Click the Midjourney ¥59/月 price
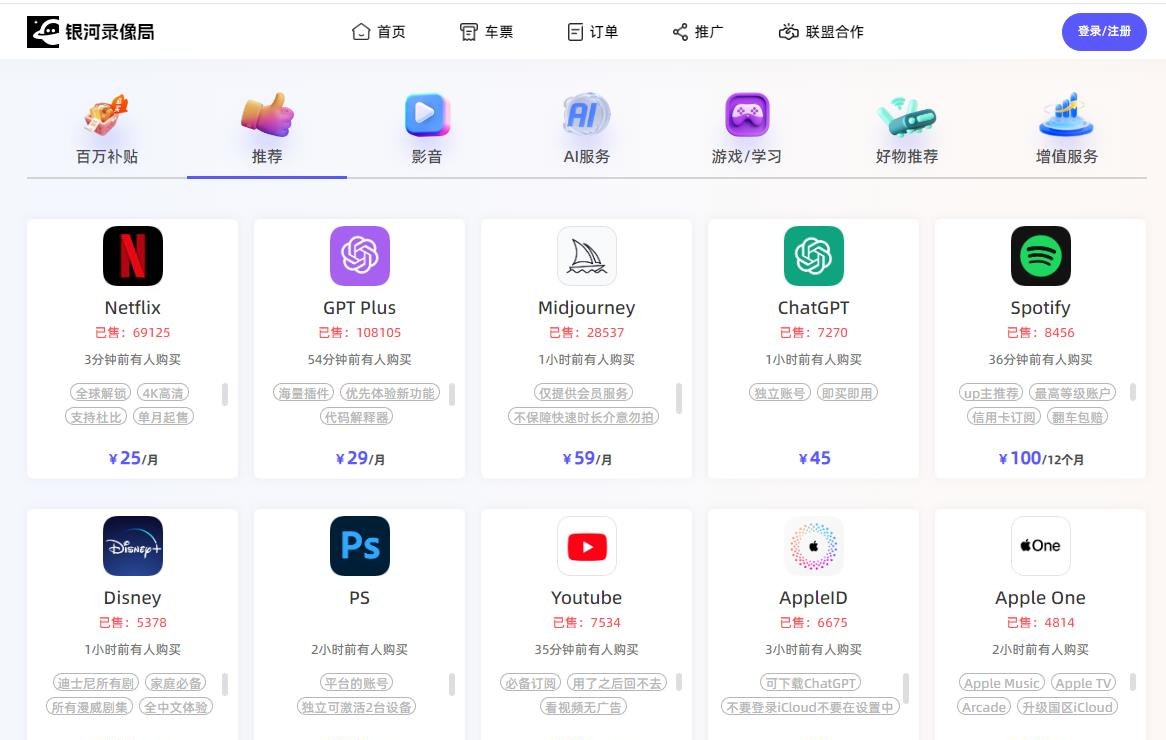 tap(587, 458)
